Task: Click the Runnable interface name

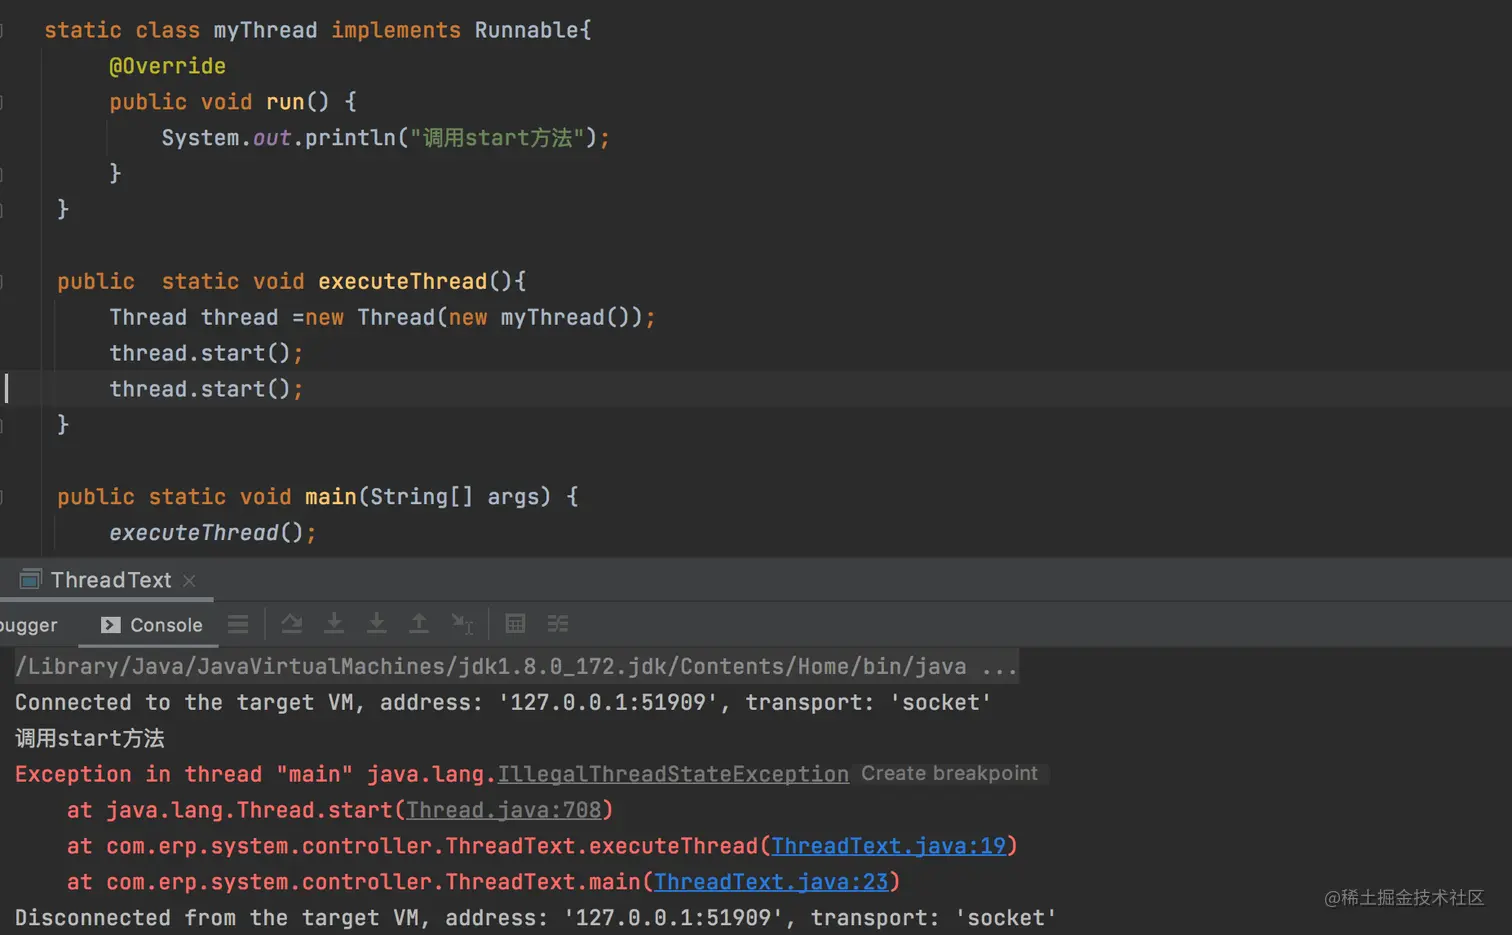Action: (x=527, y=30)
